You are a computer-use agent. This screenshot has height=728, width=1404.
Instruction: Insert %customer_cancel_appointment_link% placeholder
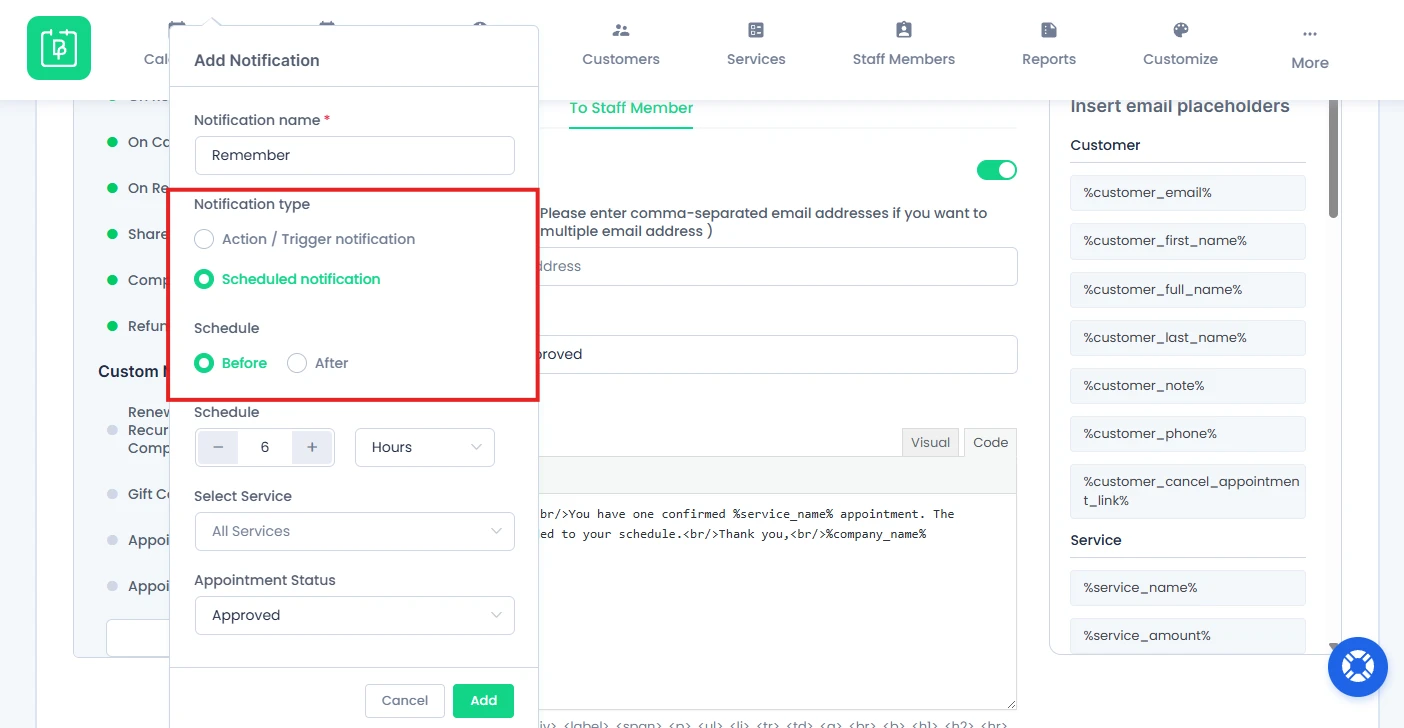[1188, 491]
